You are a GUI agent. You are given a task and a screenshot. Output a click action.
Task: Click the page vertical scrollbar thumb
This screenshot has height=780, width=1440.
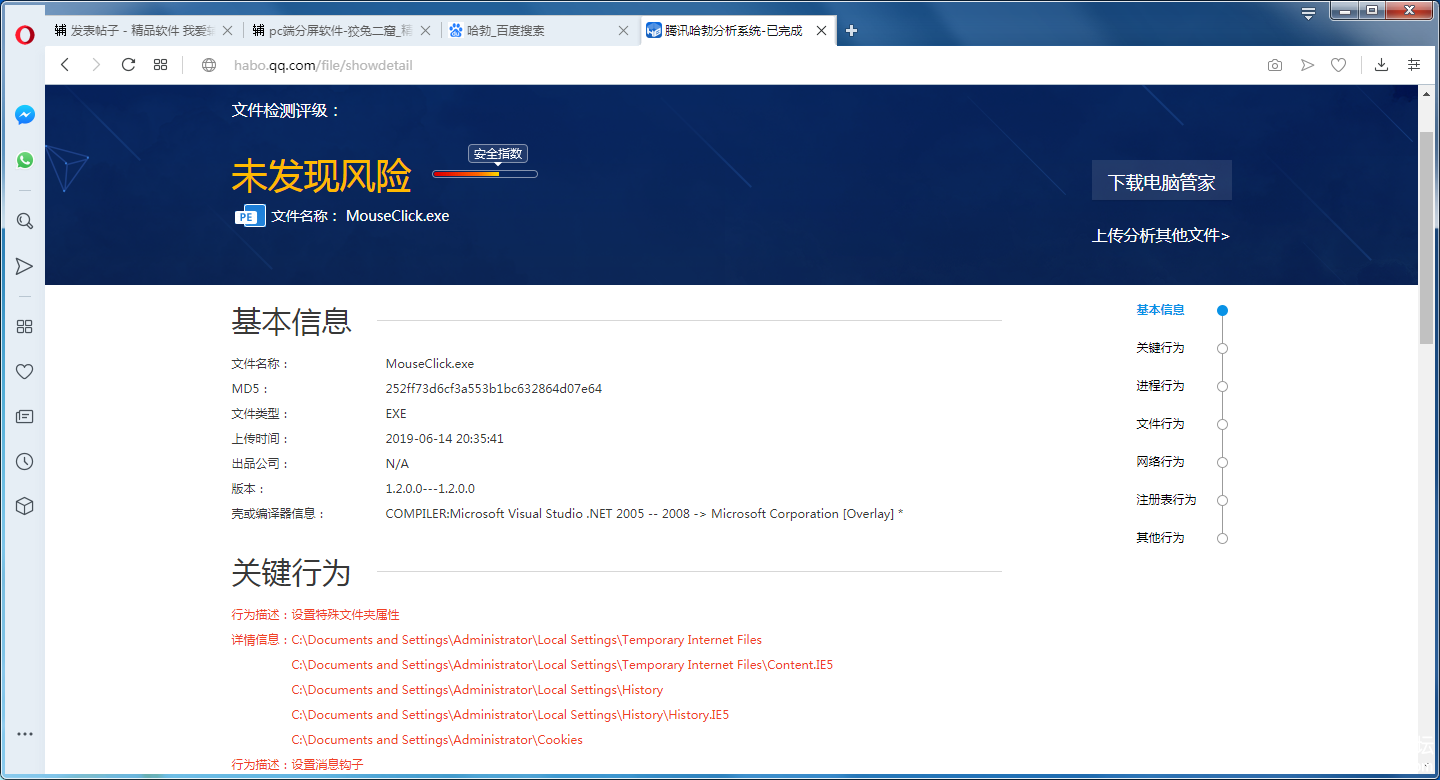pos(1427,237)
